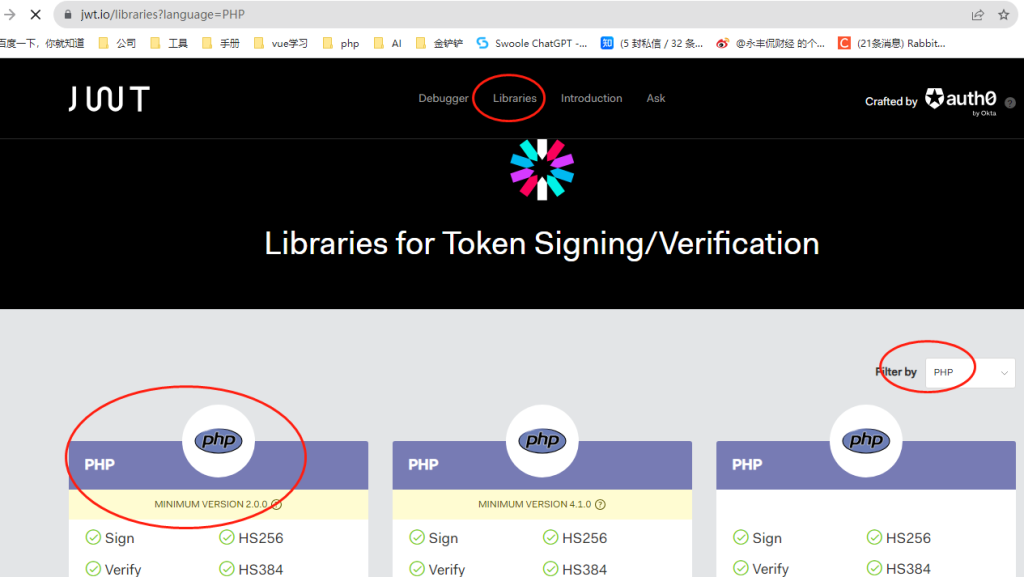
Task: Click the PHP elephant icon on the rightmost card
Action: click(x=865, y=440)
